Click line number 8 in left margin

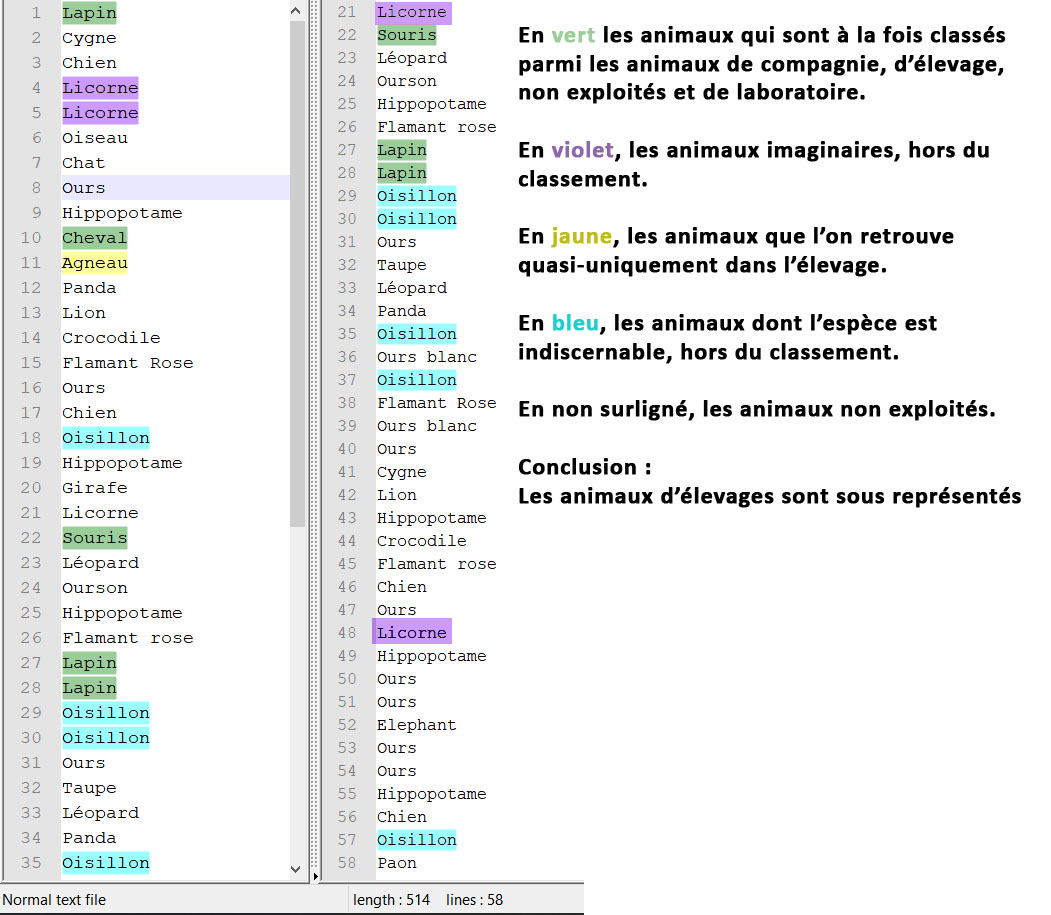[36, 188]
